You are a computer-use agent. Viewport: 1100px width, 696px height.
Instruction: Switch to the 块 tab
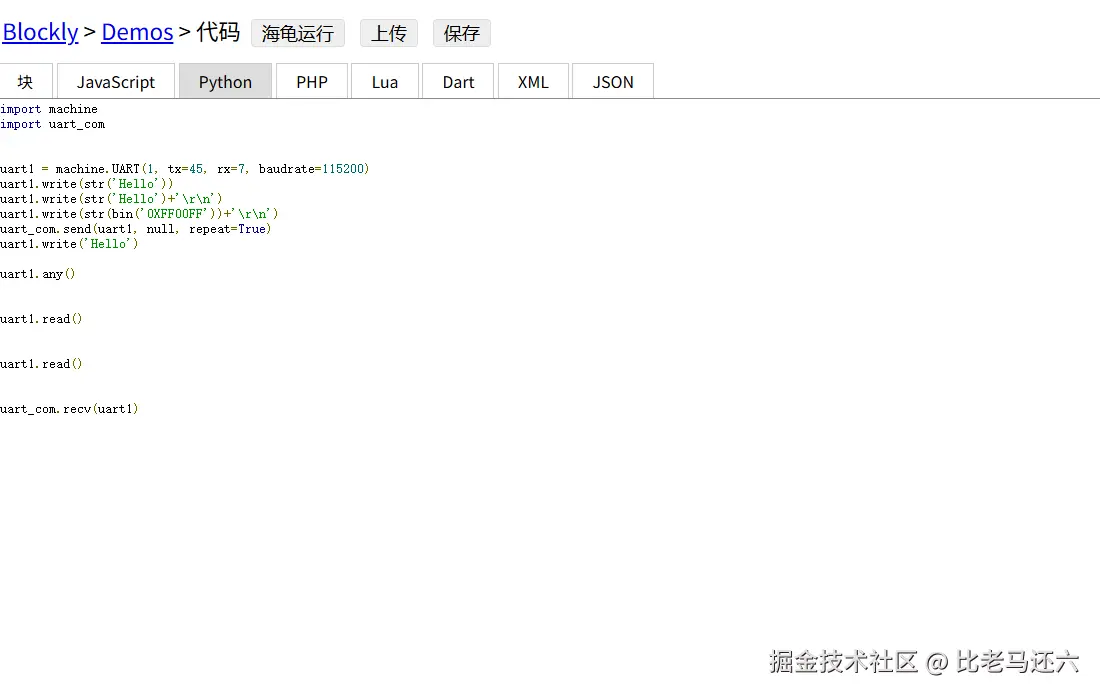[26, 81]
